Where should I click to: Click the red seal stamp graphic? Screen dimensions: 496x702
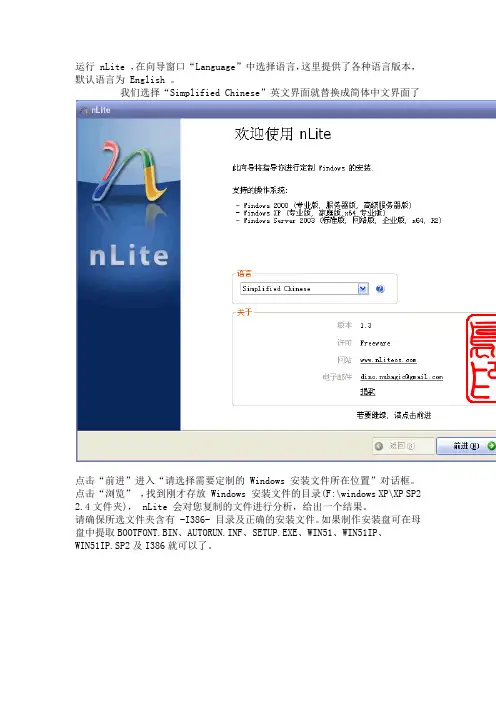point(481,358)
